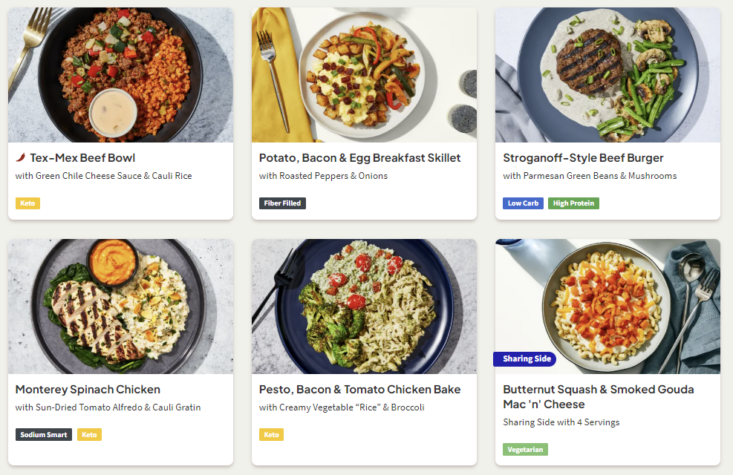Open Potato, Bacon & Egg Breakfast Skillet image
733x475 pixels.
pyautogui.click(x=364, y=75)
